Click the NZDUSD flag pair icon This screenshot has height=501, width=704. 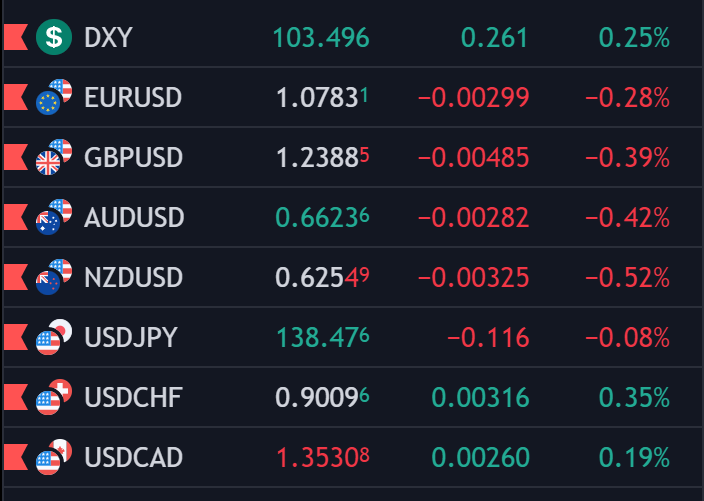(54, 277)
